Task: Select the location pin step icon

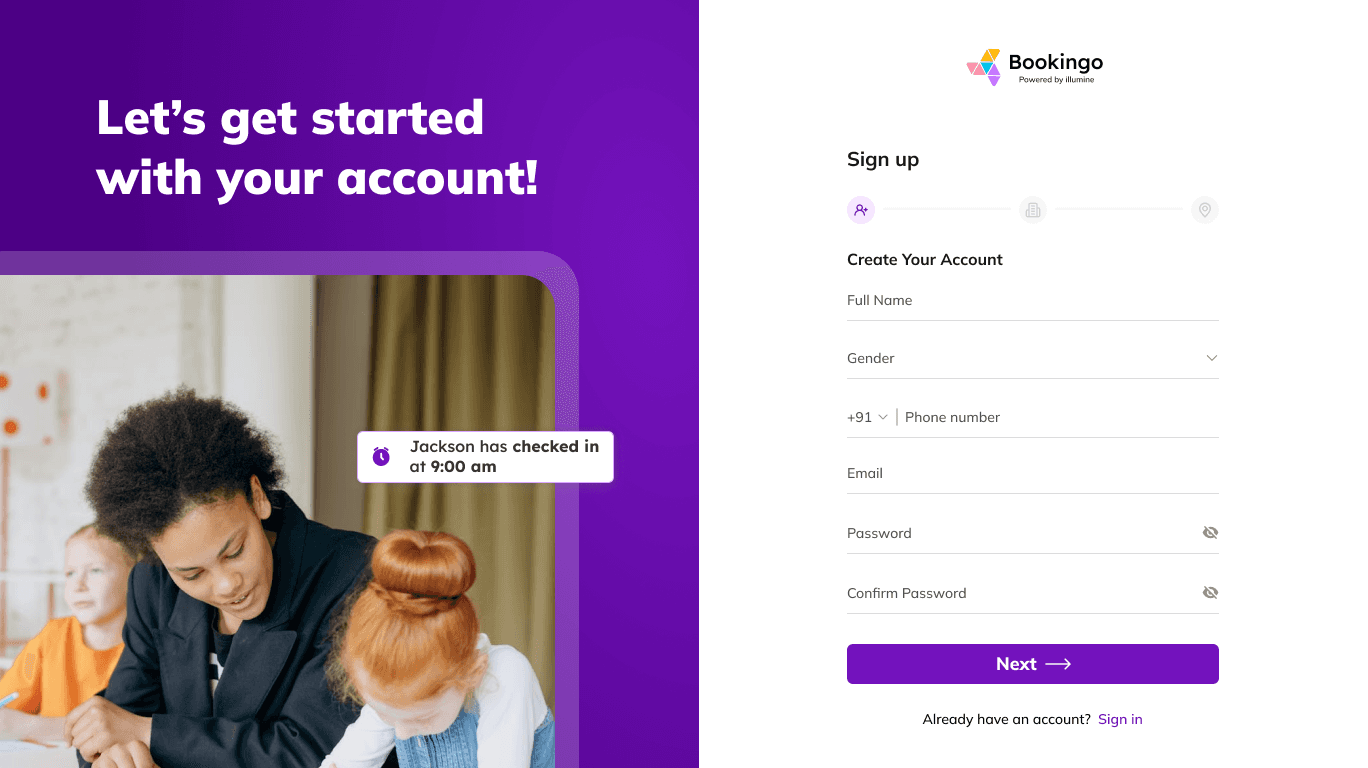Action: pyautogui.click(x=1205, y=210)
